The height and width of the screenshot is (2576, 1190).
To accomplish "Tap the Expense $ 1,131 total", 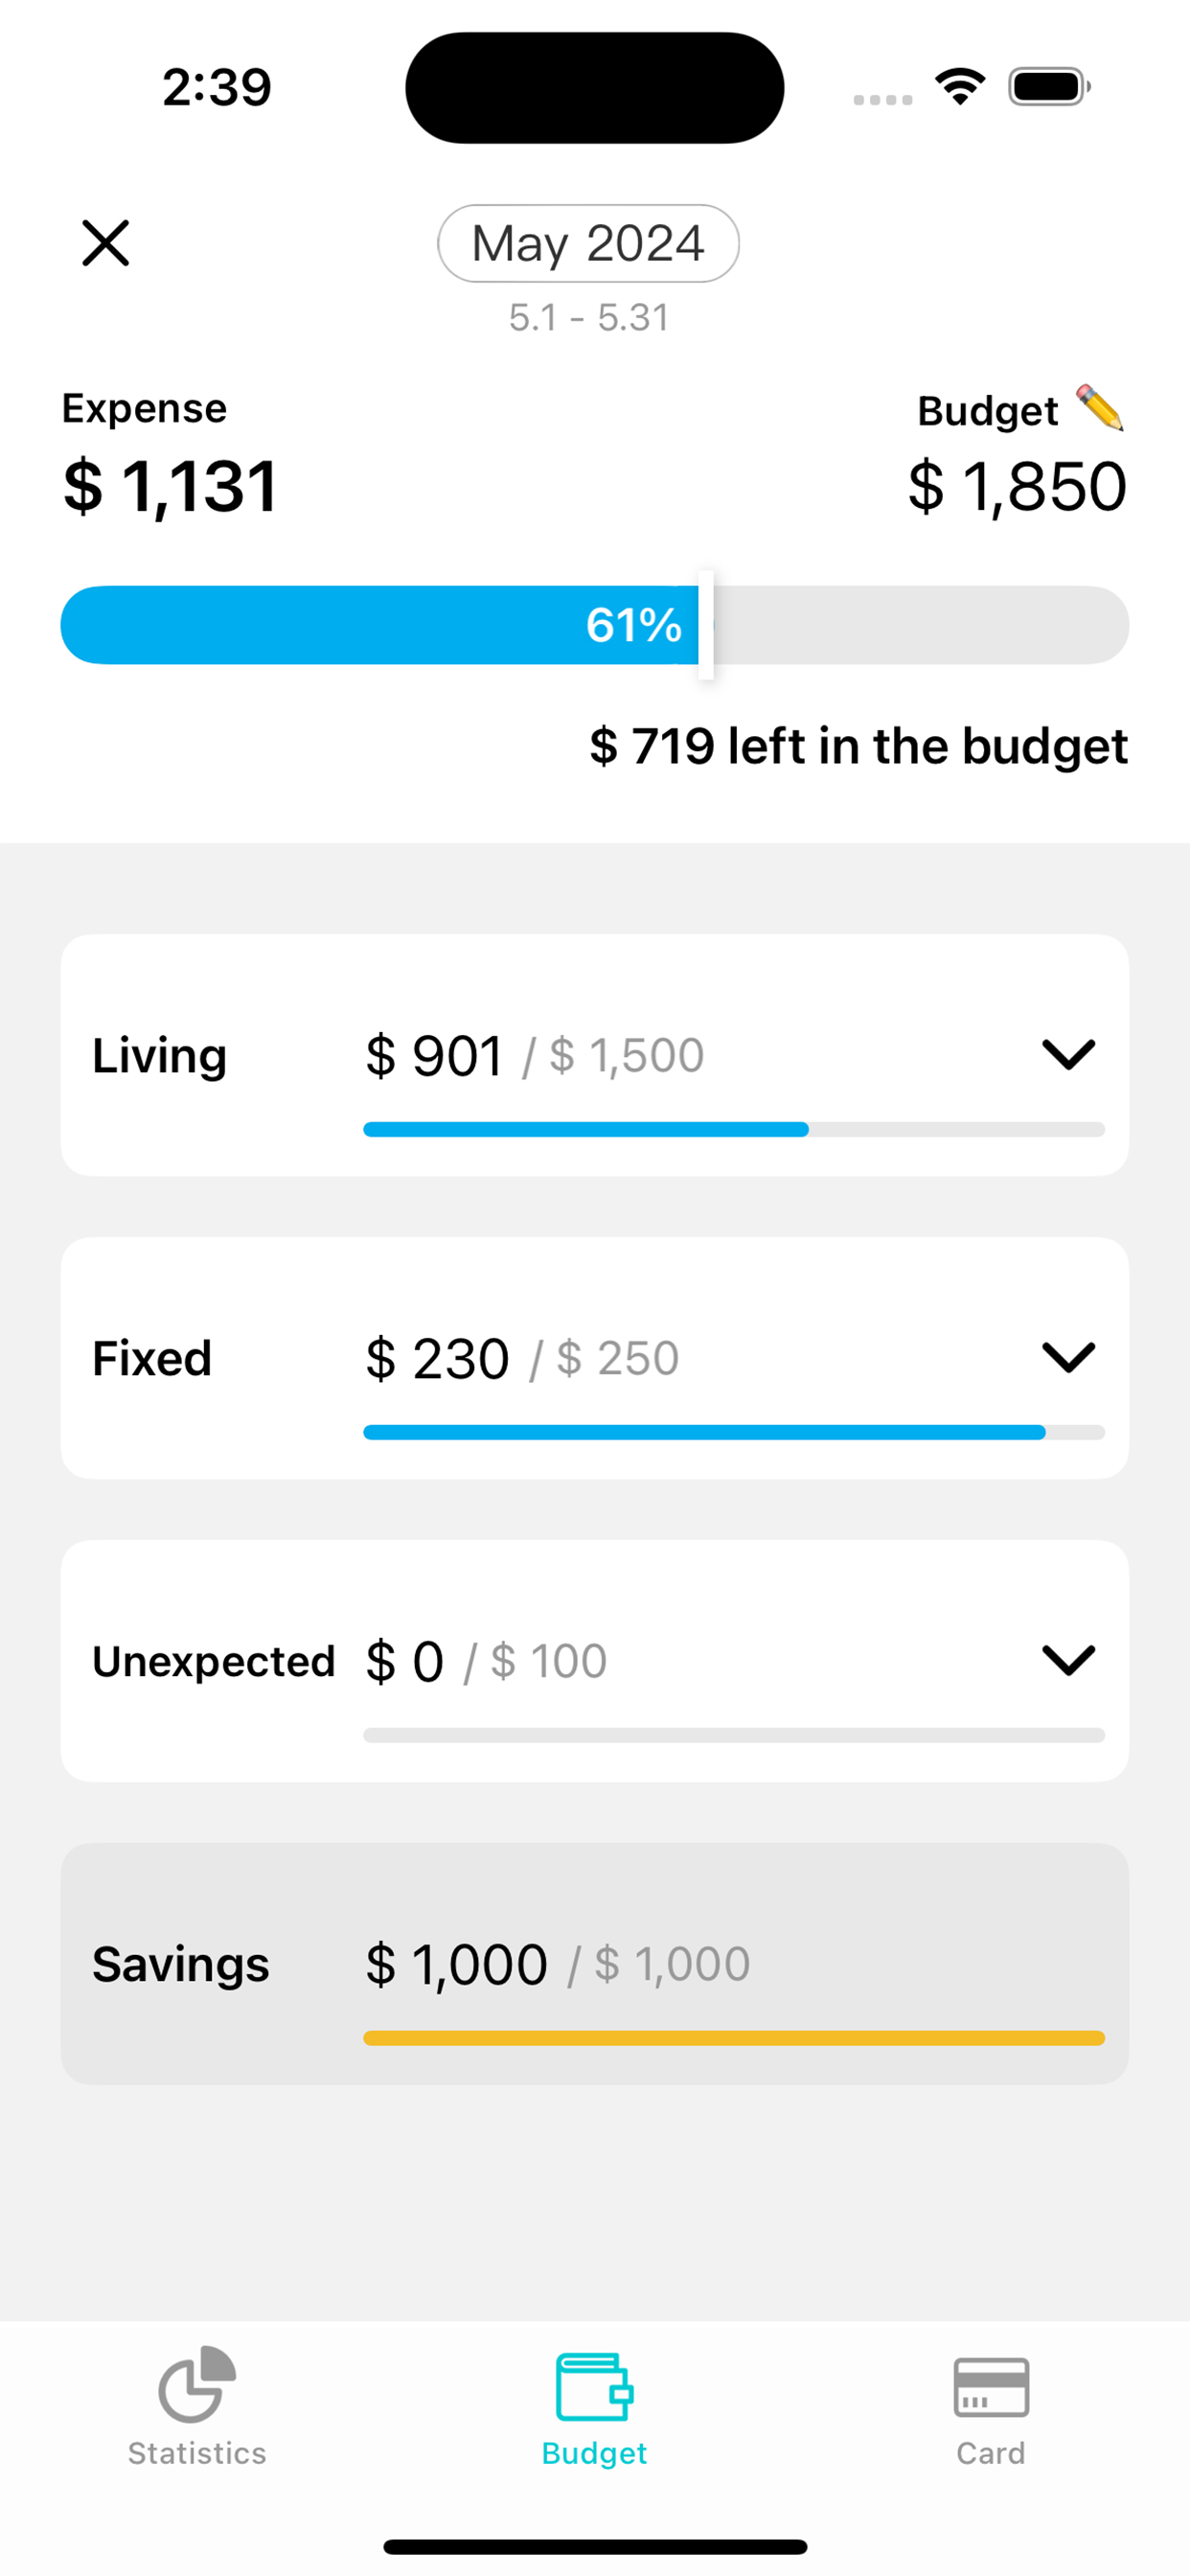I will click(170, 487).
